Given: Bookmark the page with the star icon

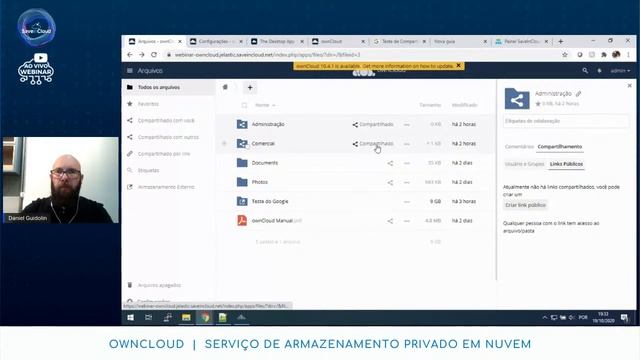Looking at the screenshot, I should coord(564,55).
